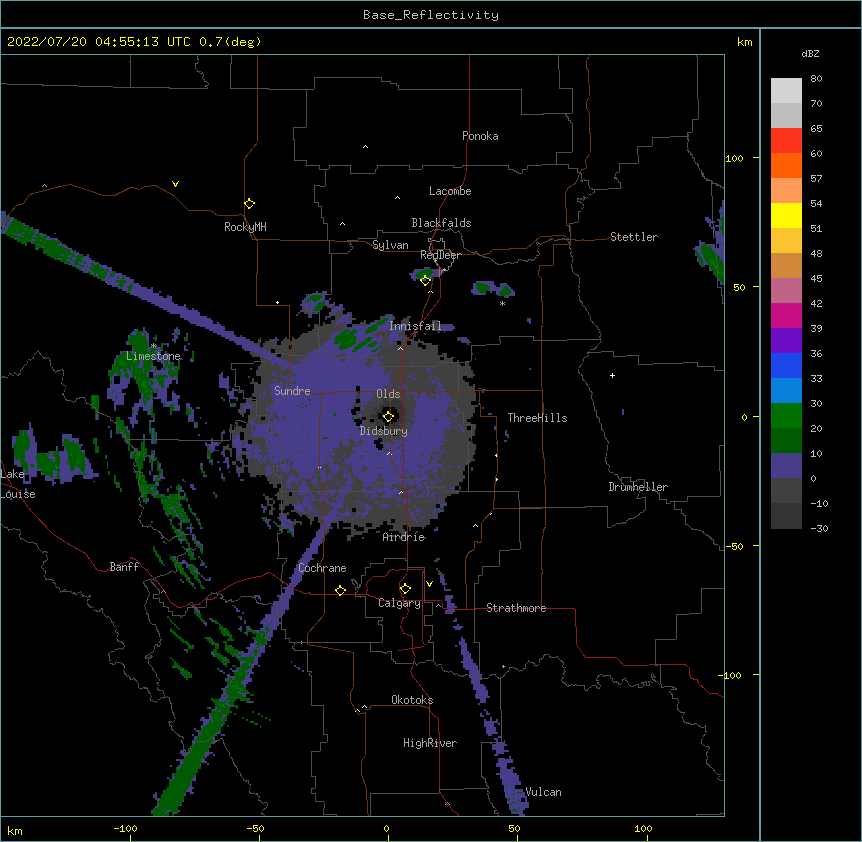Click the Banff town label
Screen dimensions: 862x842
point(124,567)
